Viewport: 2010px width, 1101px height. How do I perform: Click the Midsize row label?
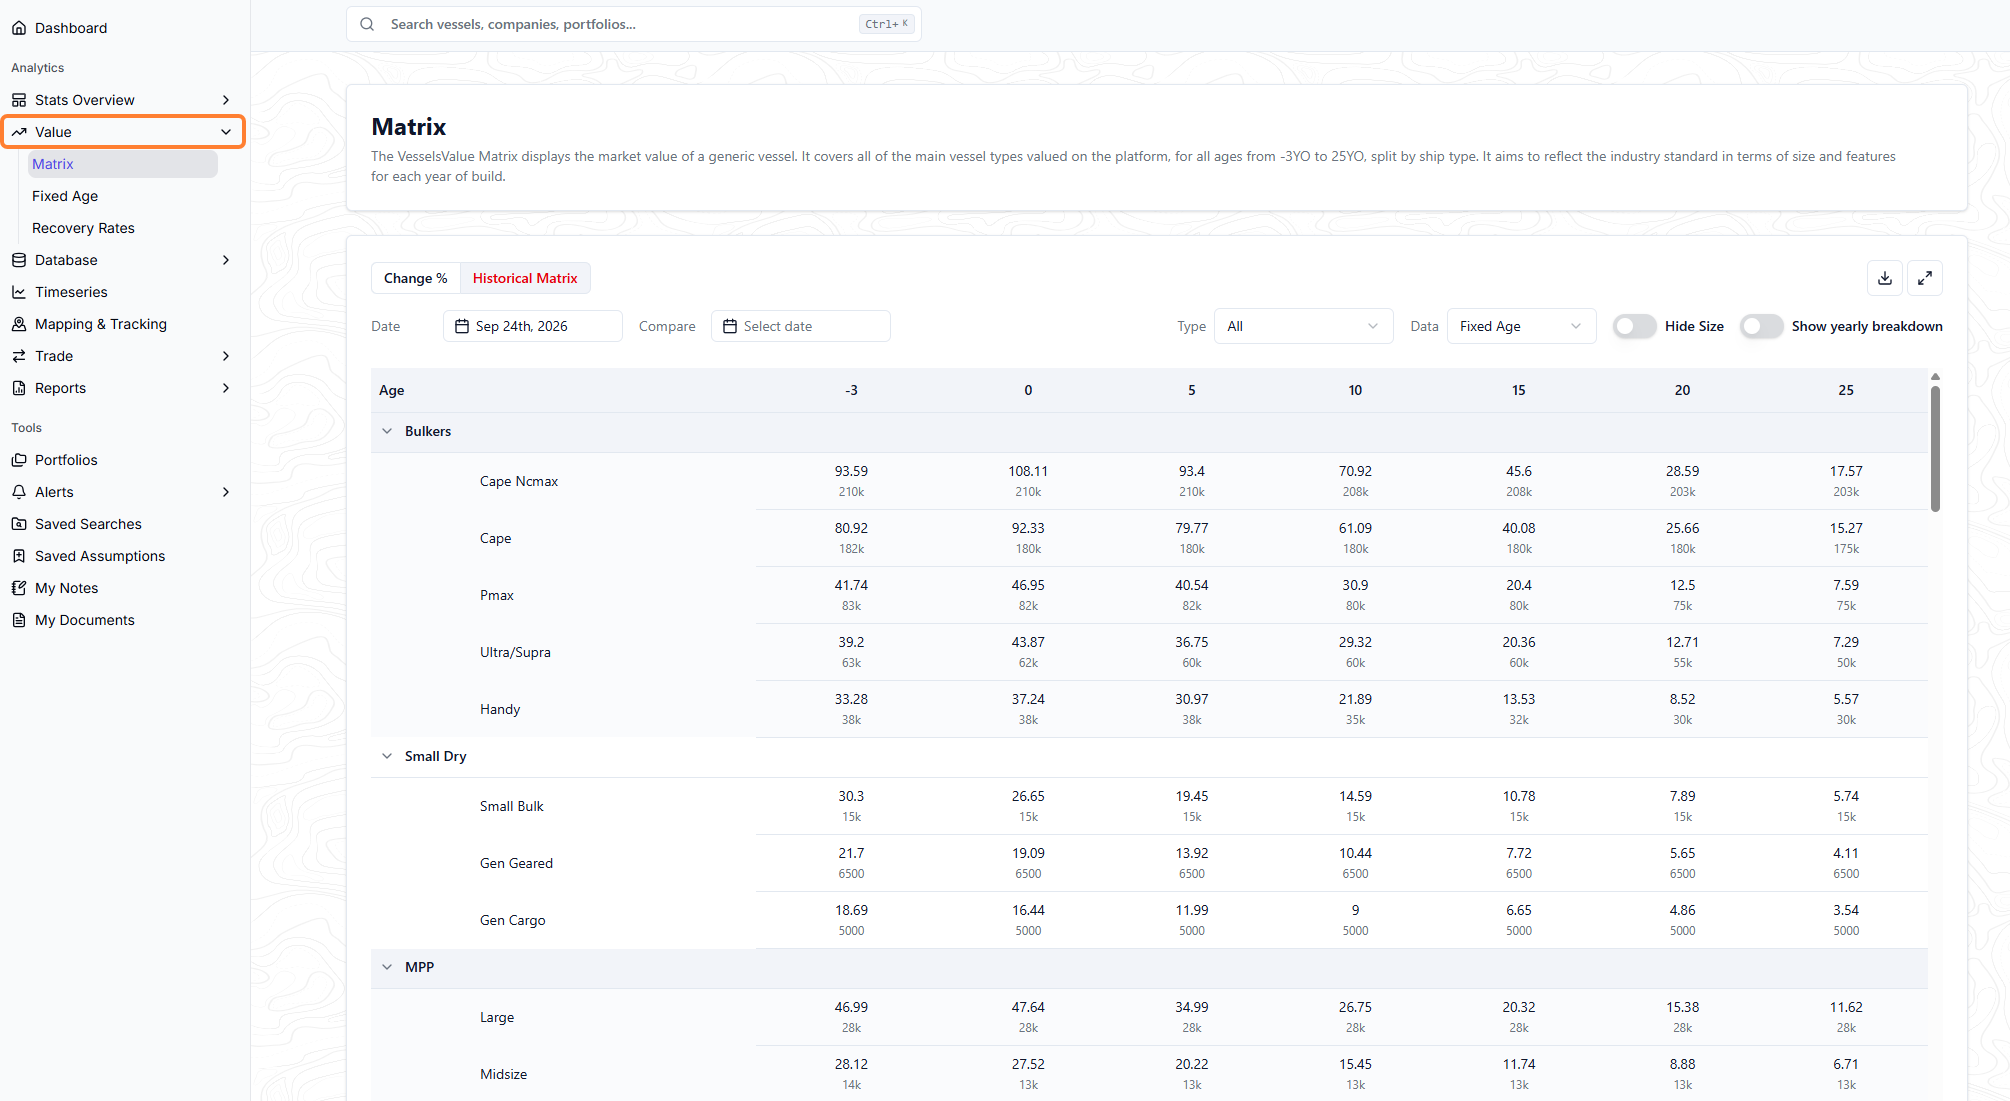[x=503, y=1074]
